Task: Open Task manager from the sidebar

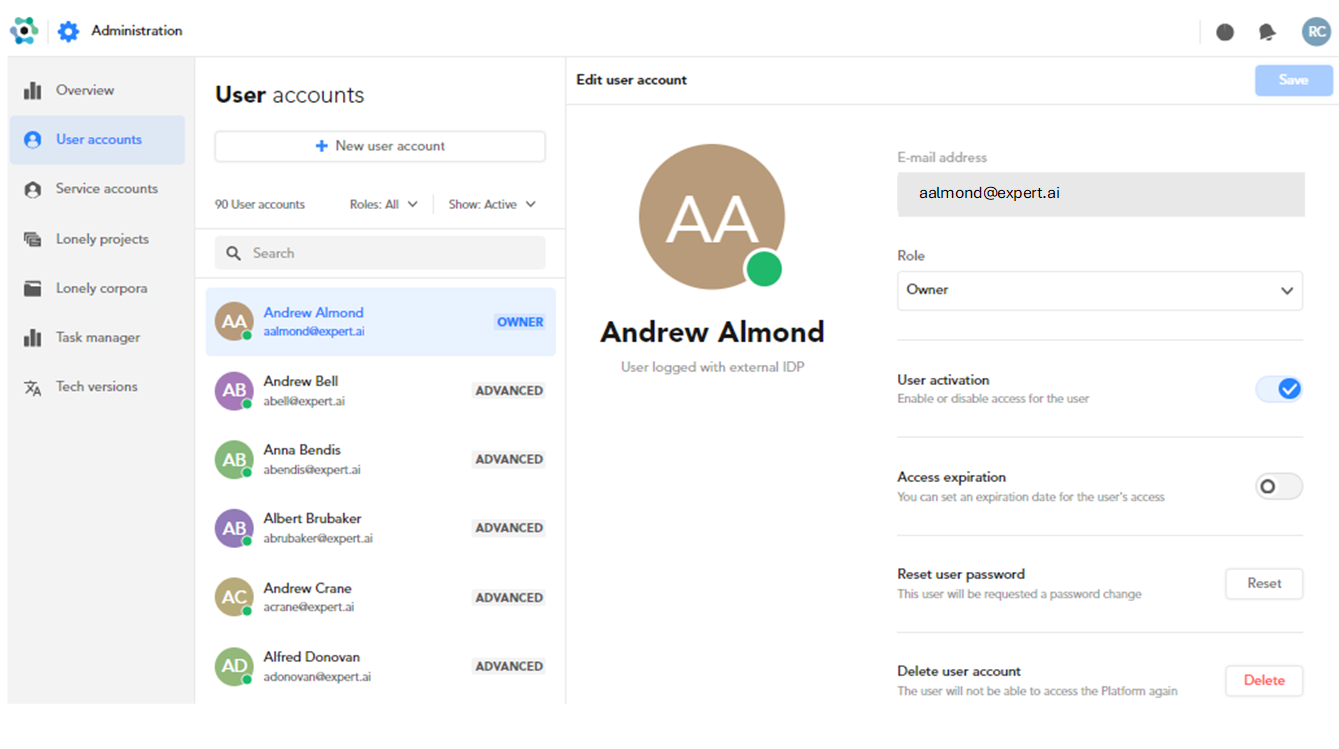Action: pos(98,338)
